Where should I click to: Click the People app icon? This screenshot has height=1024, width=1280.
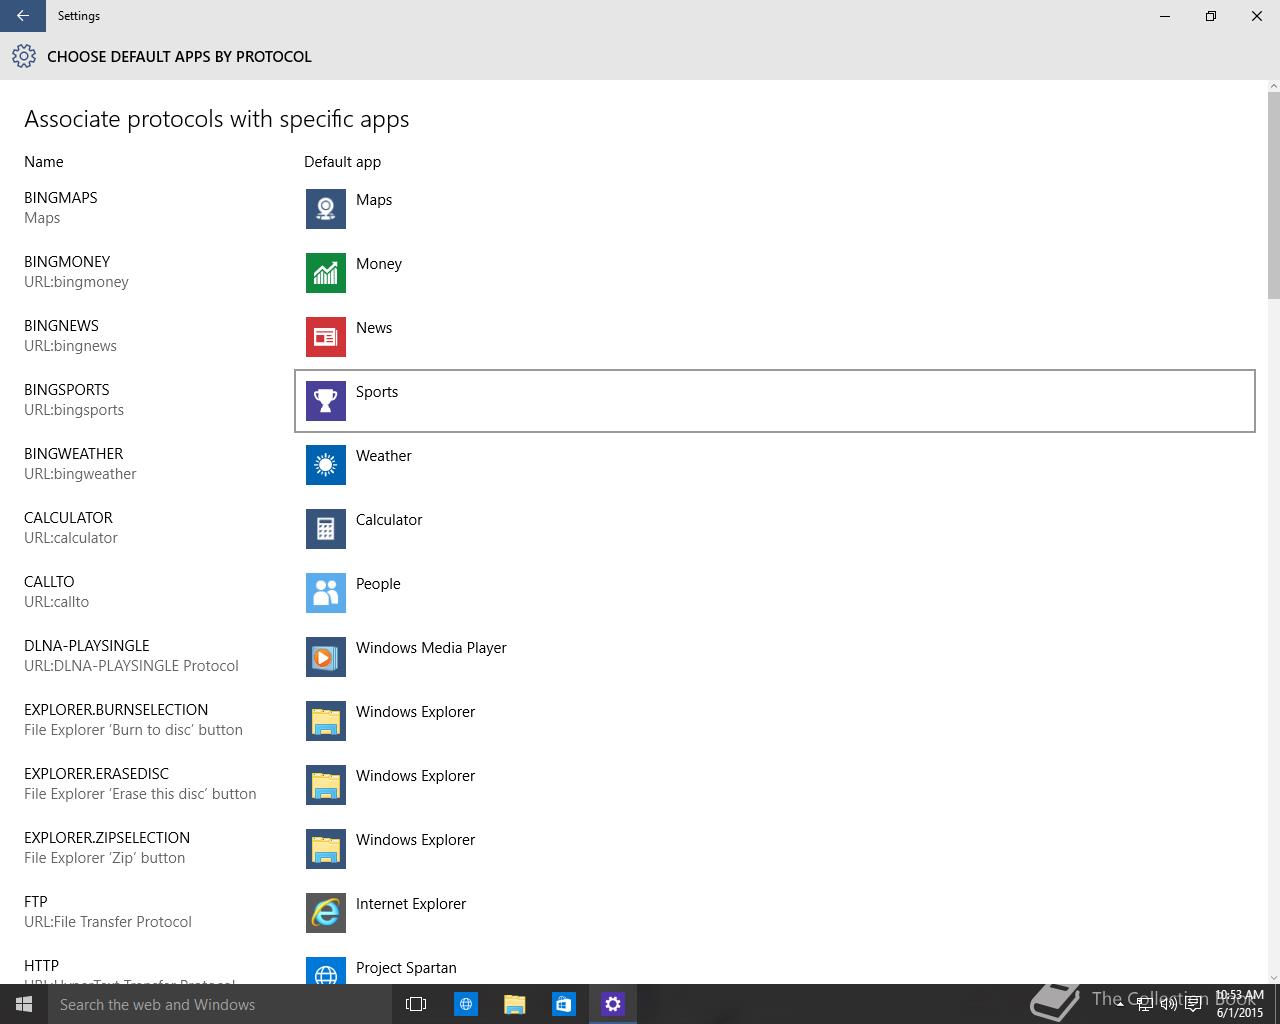(x=326, y=593)
